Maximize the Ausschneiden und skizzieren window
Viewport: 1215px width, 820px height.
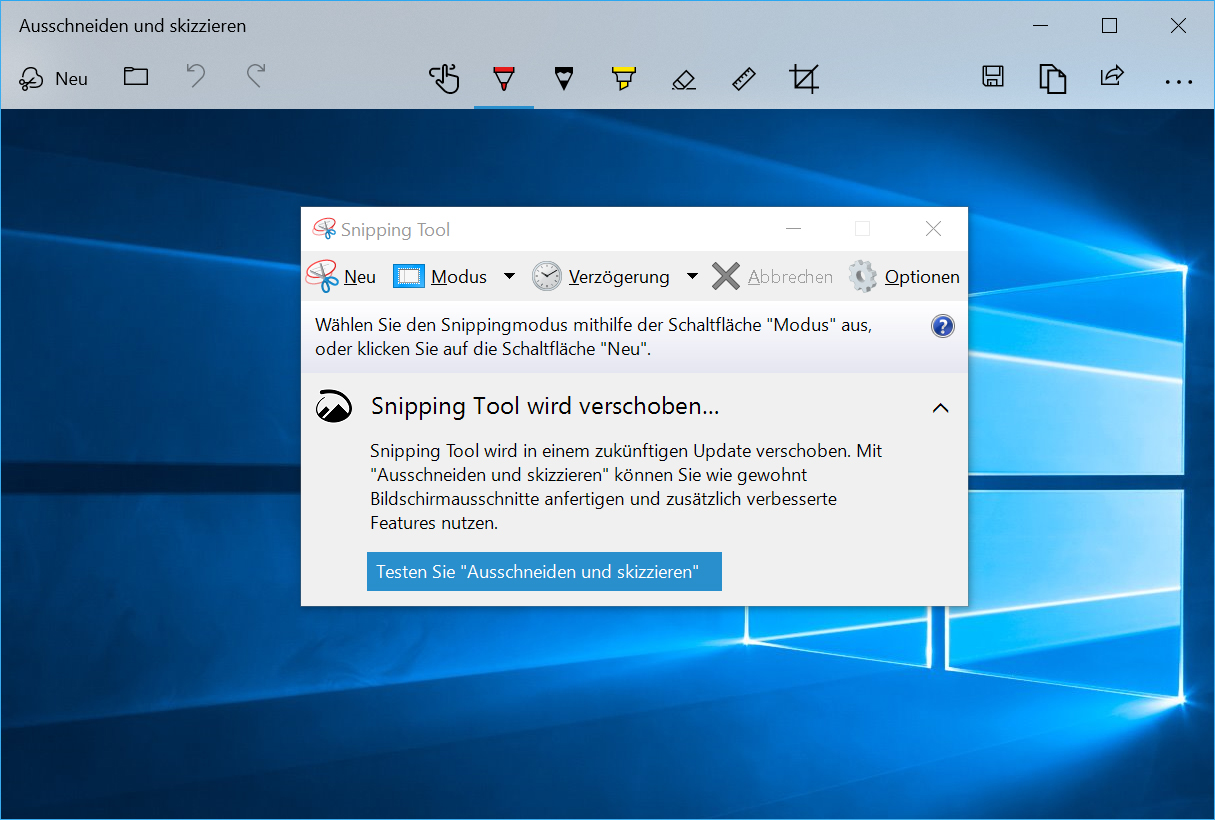pos(1109,26)
